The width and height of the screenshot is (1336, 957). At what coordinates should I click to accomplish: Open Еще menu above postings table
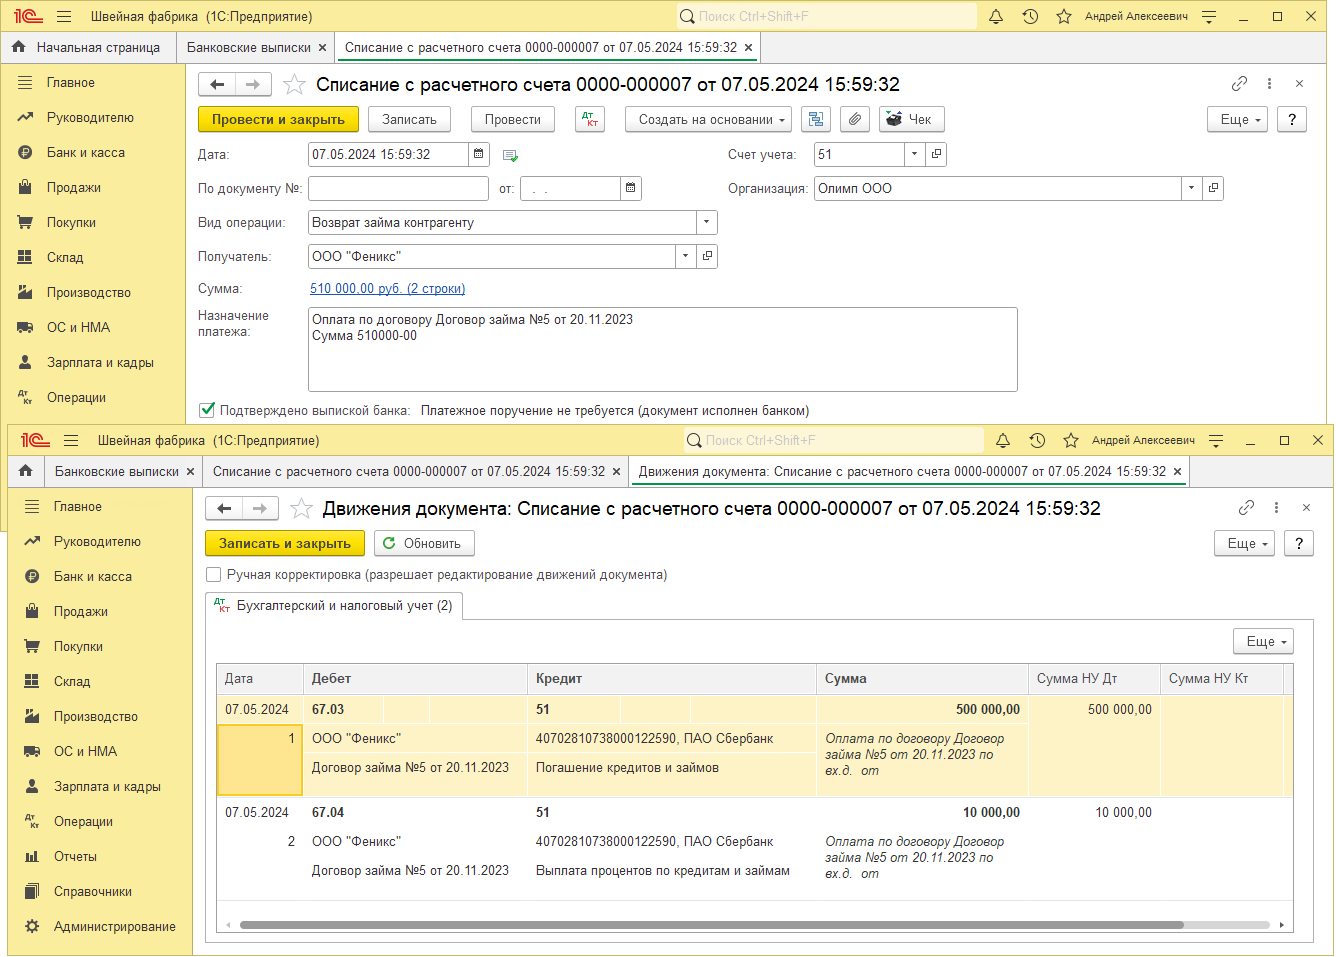pyautogui.click(x=1264, y=641)
